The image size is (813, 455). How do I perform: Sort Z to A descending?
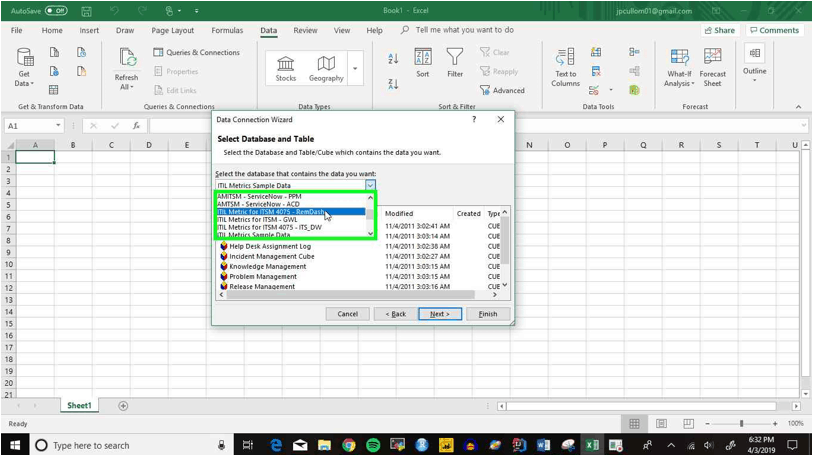click(x=393, y=83)
